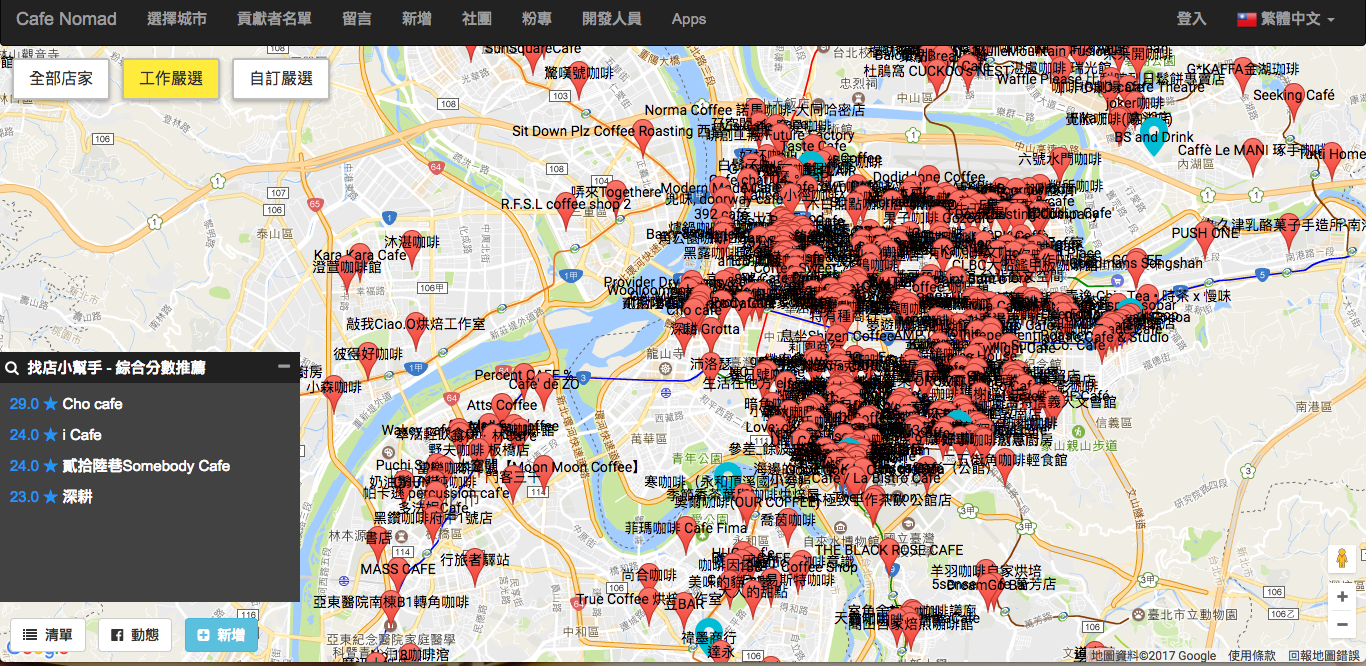Zoom out the map with minus button
1366x666 pixels.
tap(1342, 625)
